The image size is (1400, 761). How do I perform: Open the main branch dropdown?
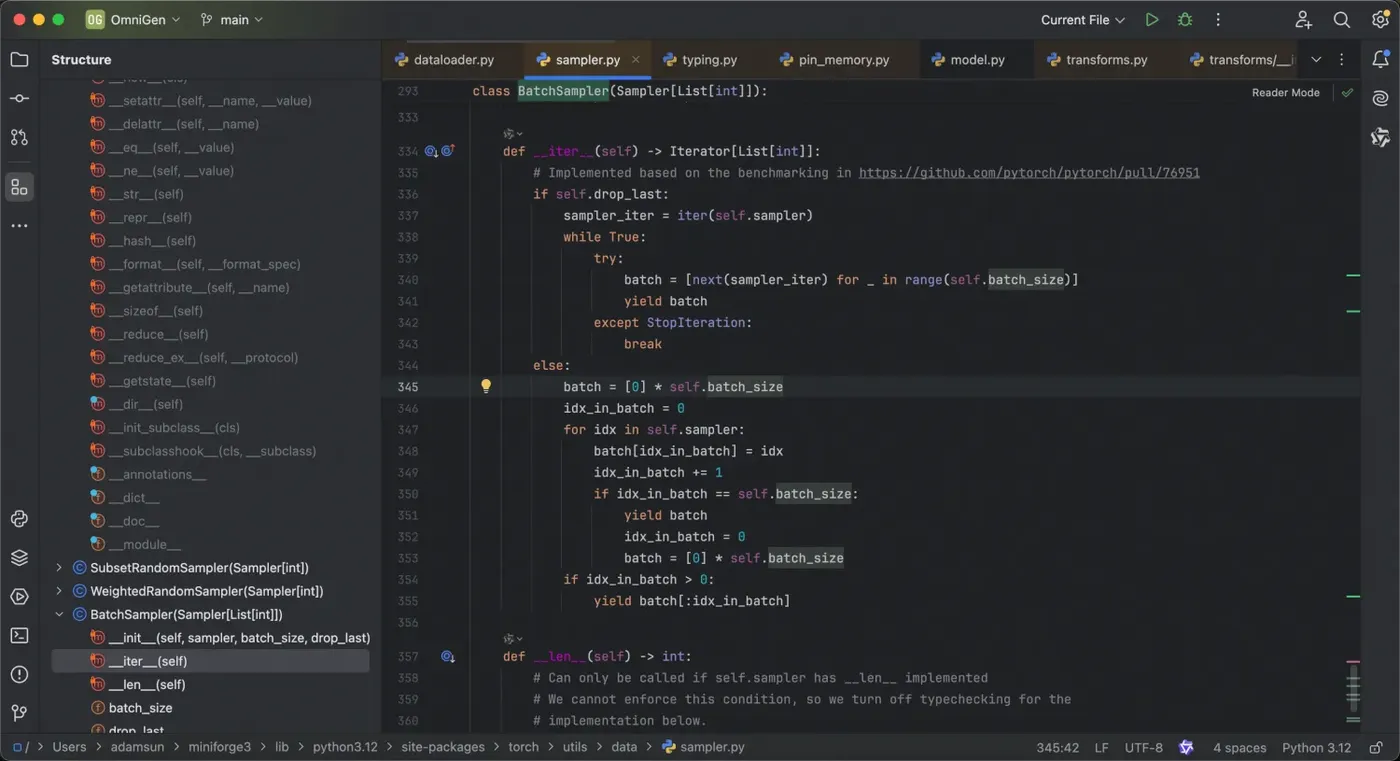point(232,19)
